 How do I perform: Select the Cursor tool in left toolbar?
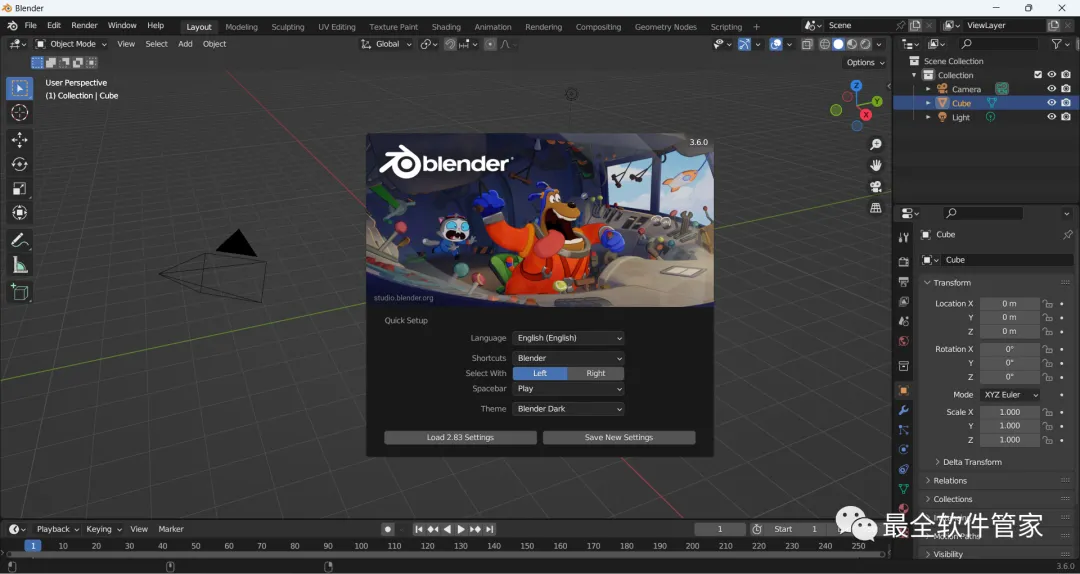20,113
